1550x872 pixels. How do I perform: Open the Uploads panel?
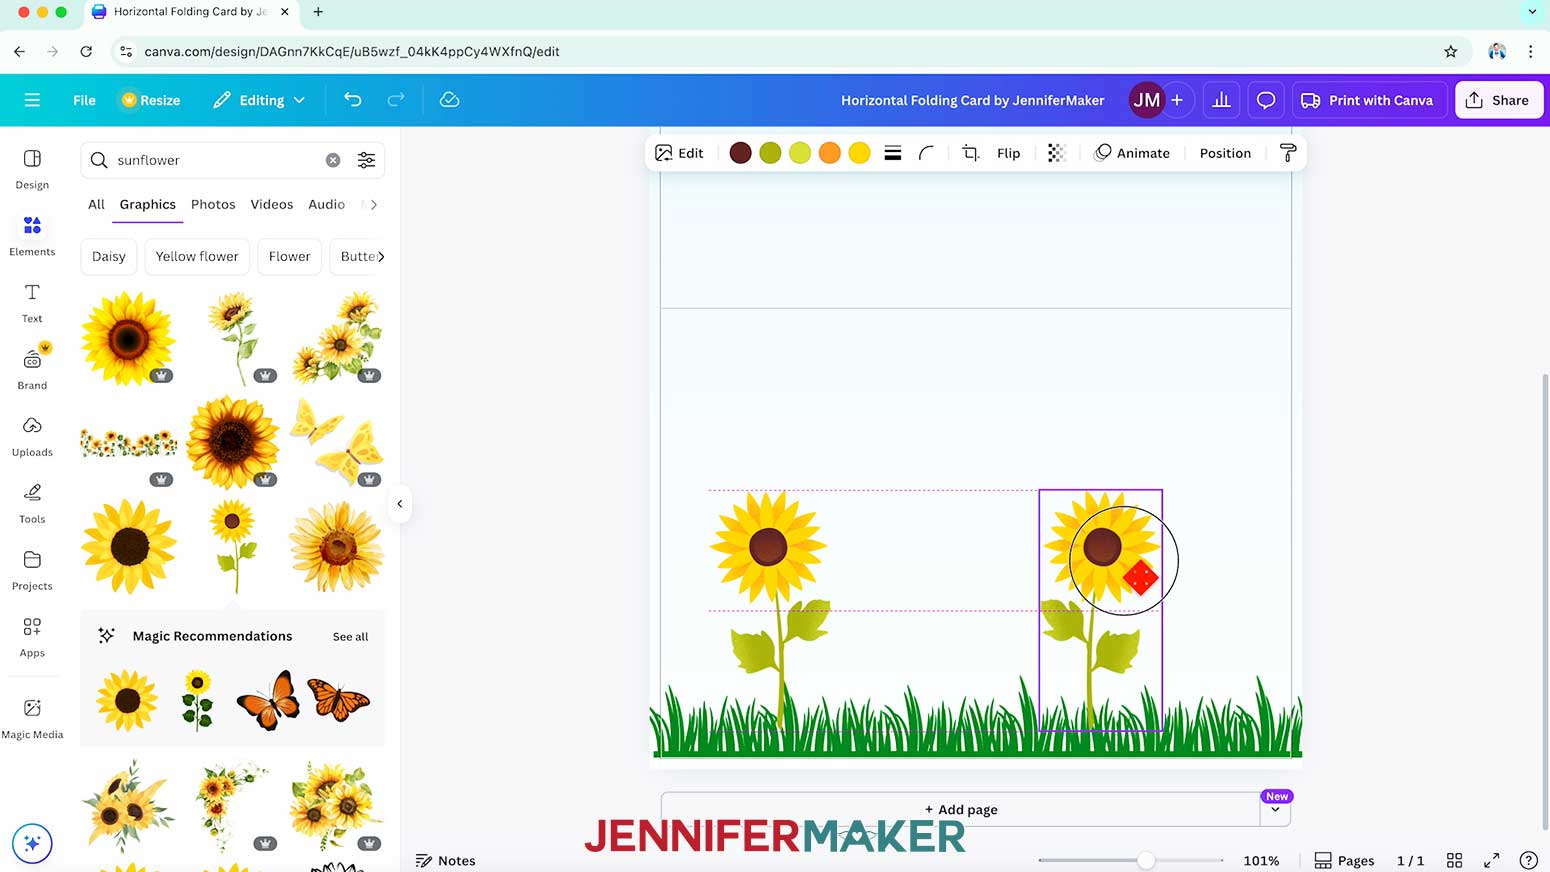(32, 436)
